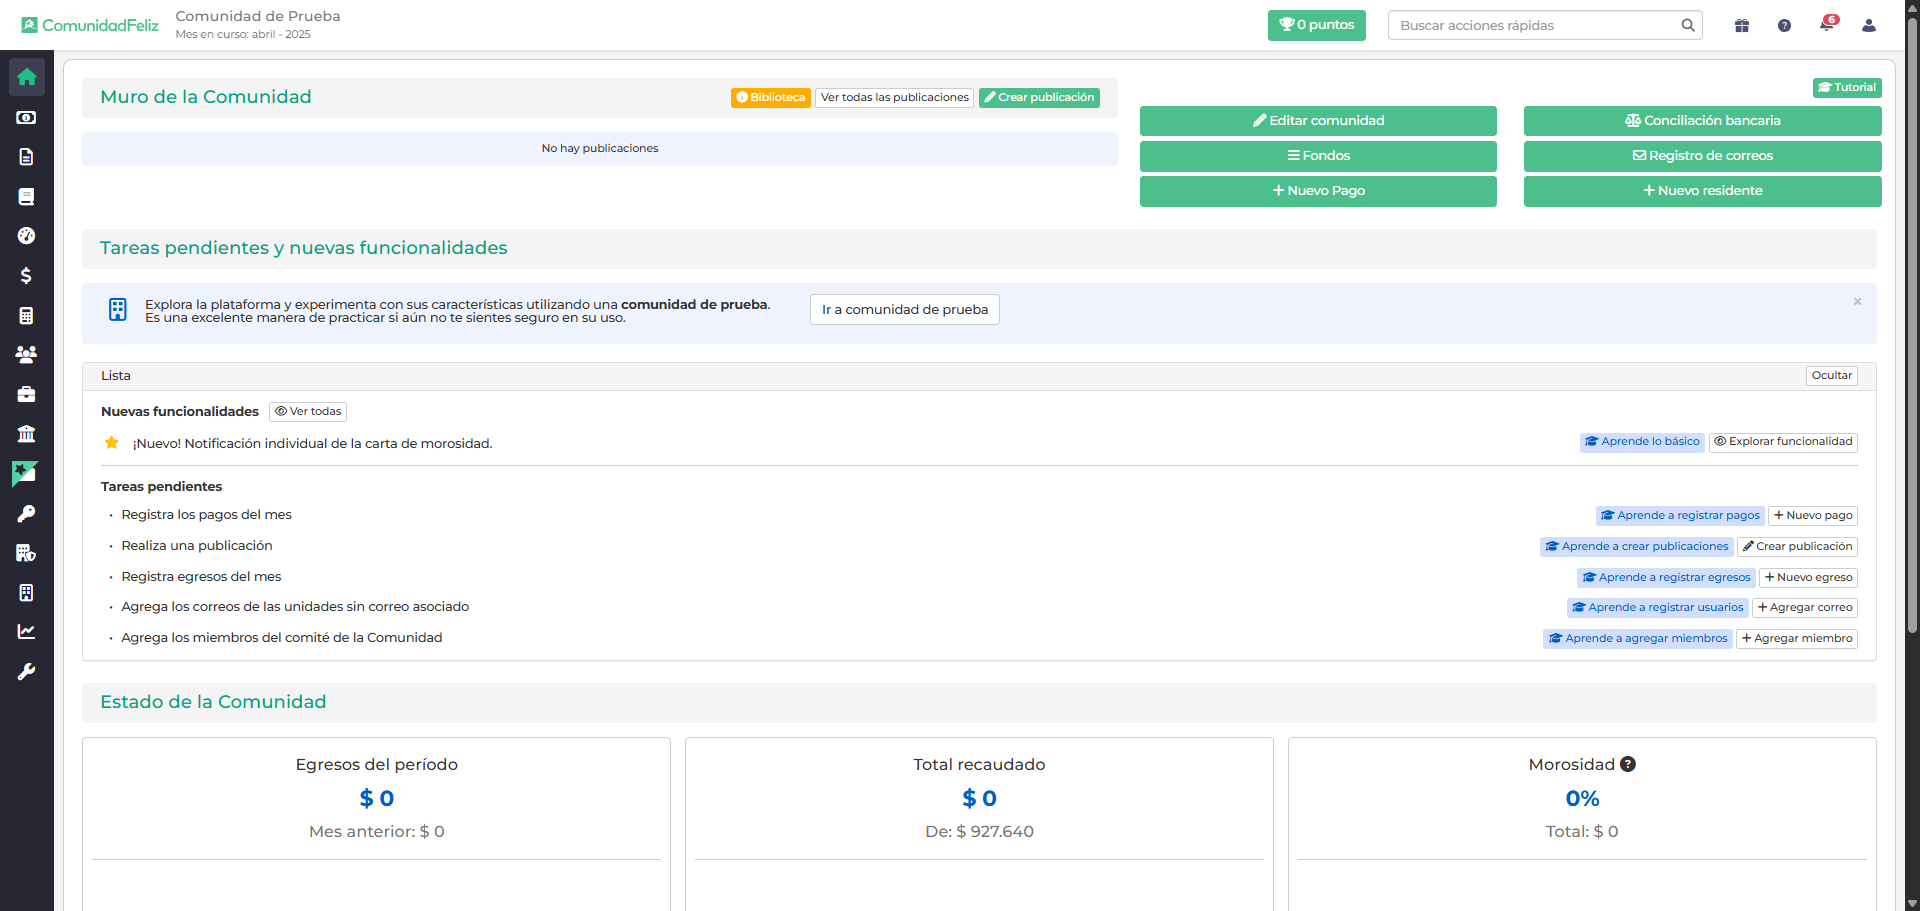1920x911 pixels.
Task: Open the gauge dashboard sidebar icon
Action: pyautogui.click(x=27, y=236)
